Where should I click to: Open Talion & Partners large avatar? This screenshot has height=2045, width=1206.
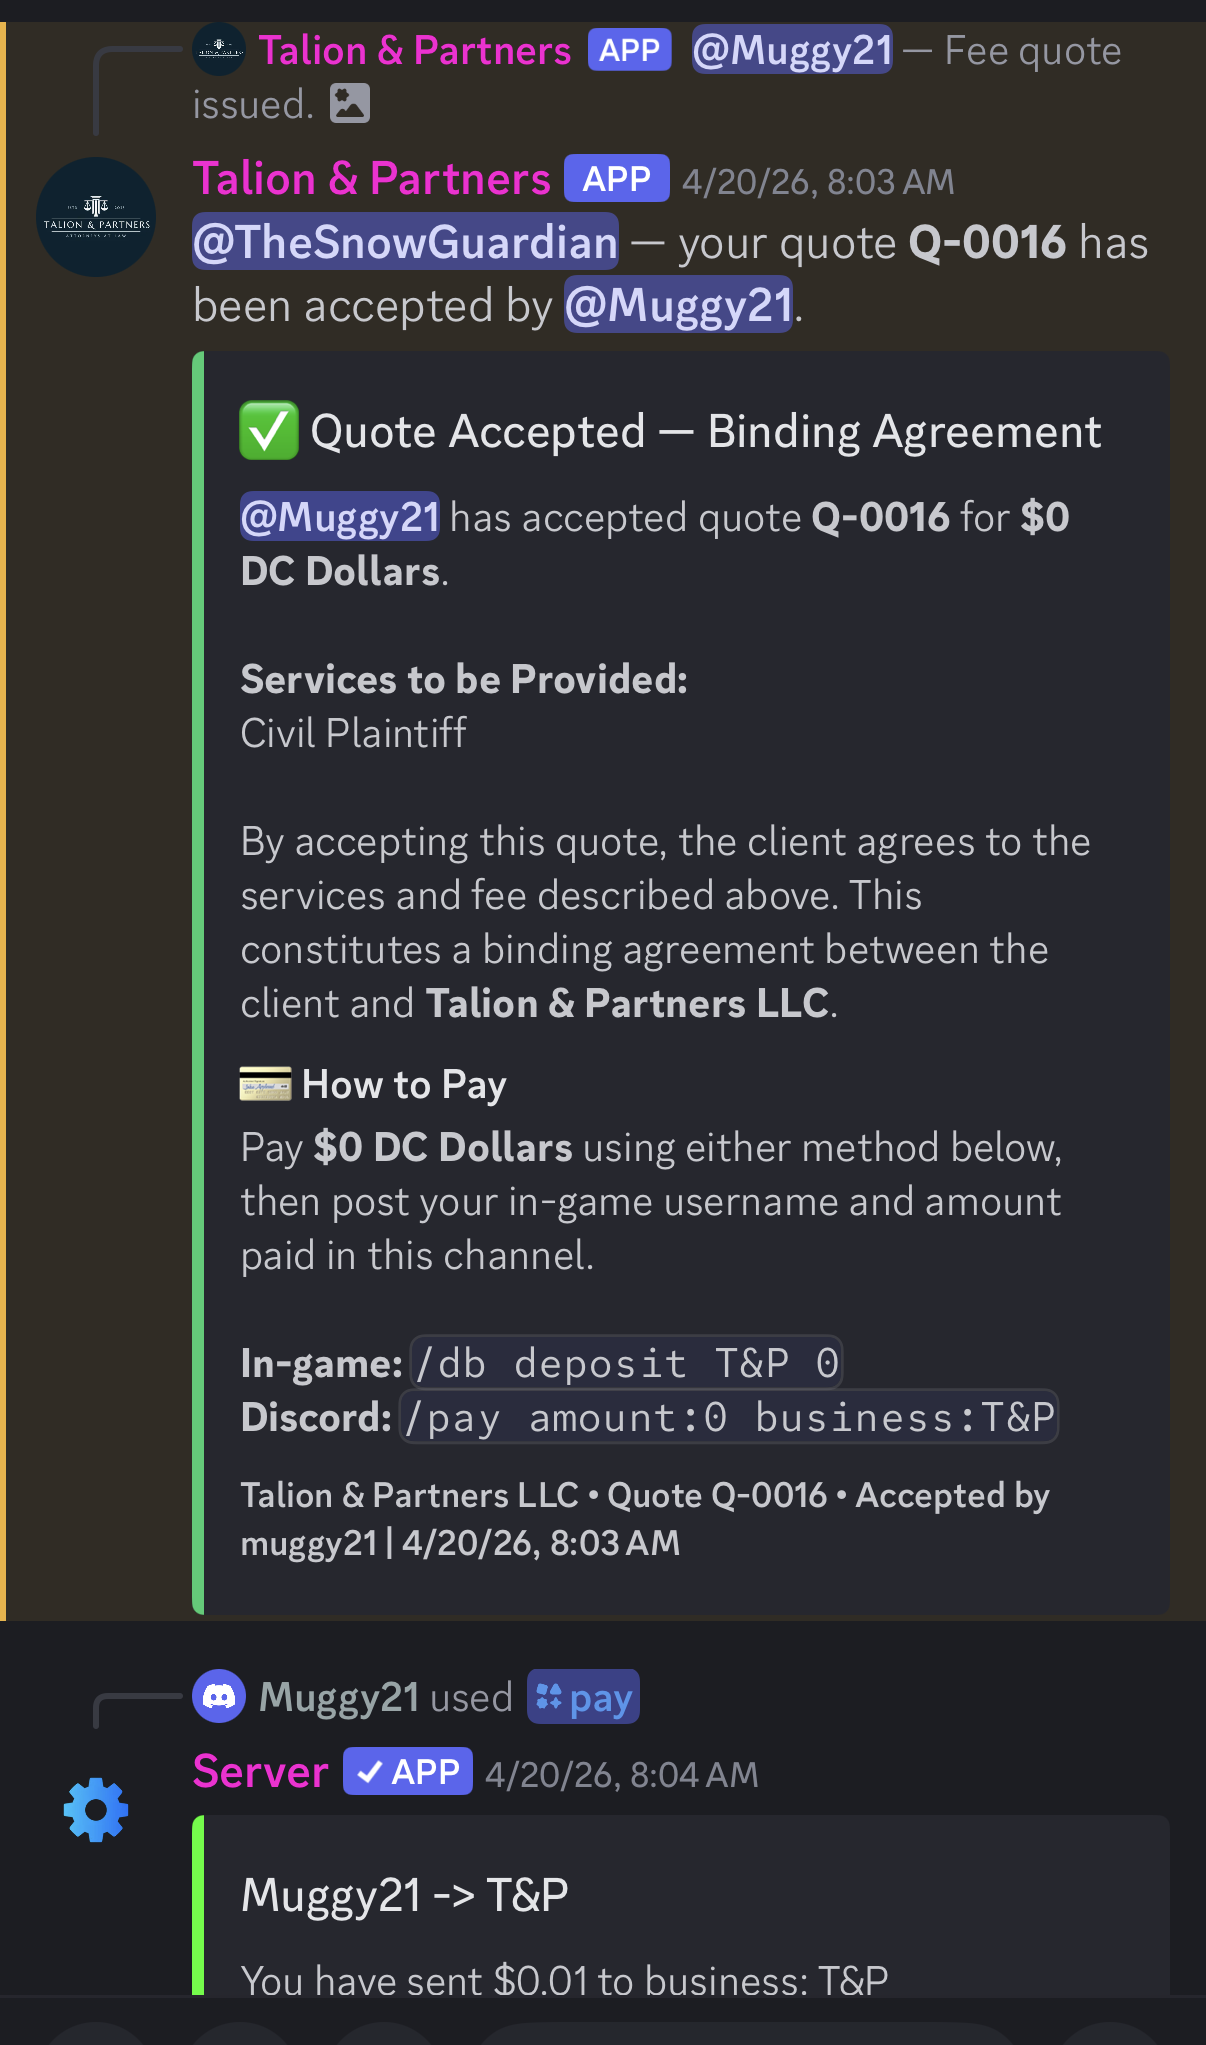point(96,217)
